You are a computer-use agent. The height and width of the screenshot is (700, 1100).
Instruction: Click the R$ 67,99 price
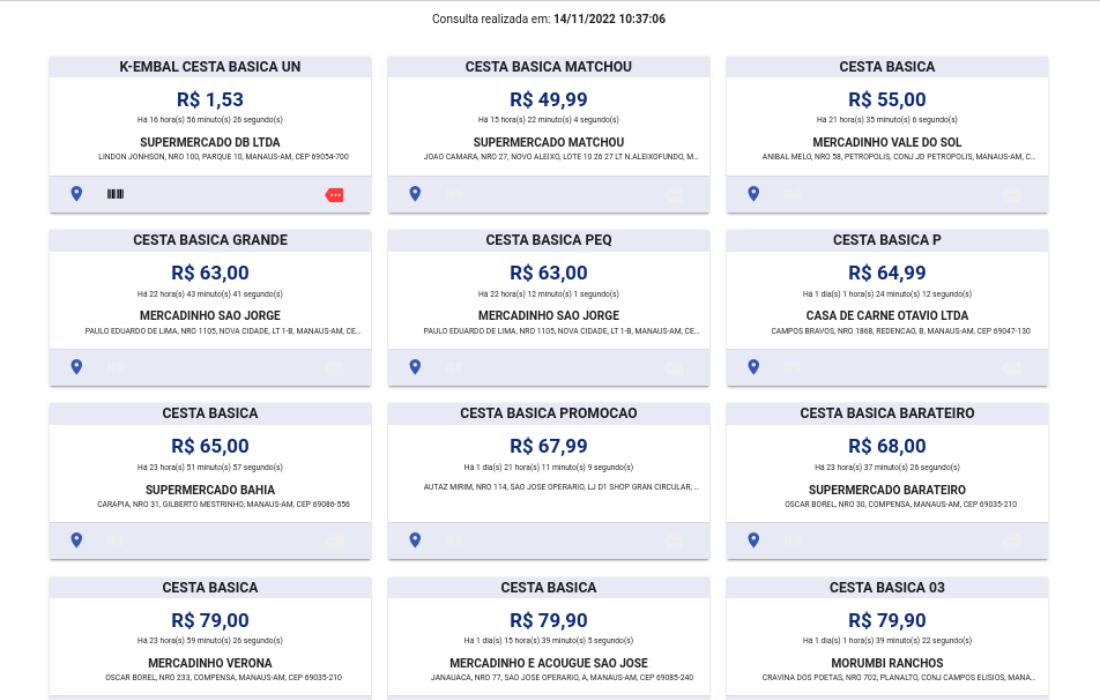click(x=549, y=445)
